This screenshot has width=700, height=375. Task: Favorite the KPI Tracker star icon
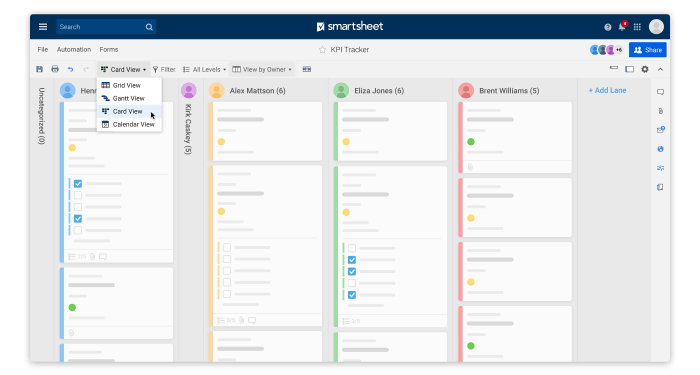(322, 50)
